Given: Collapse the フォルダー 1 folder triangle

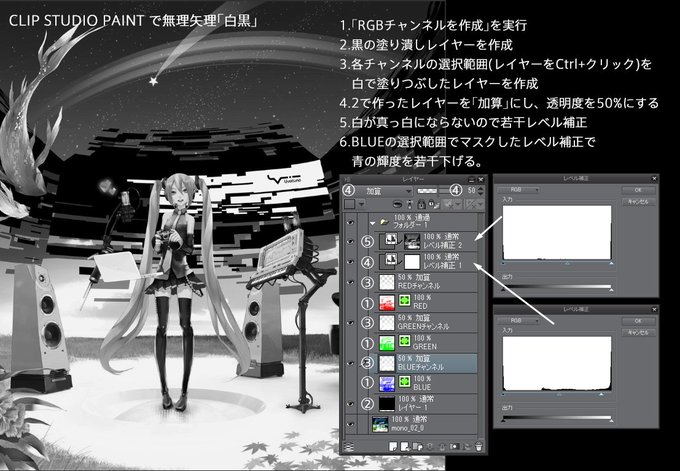Looking at the screenshot, I should [x=373, y=224].
